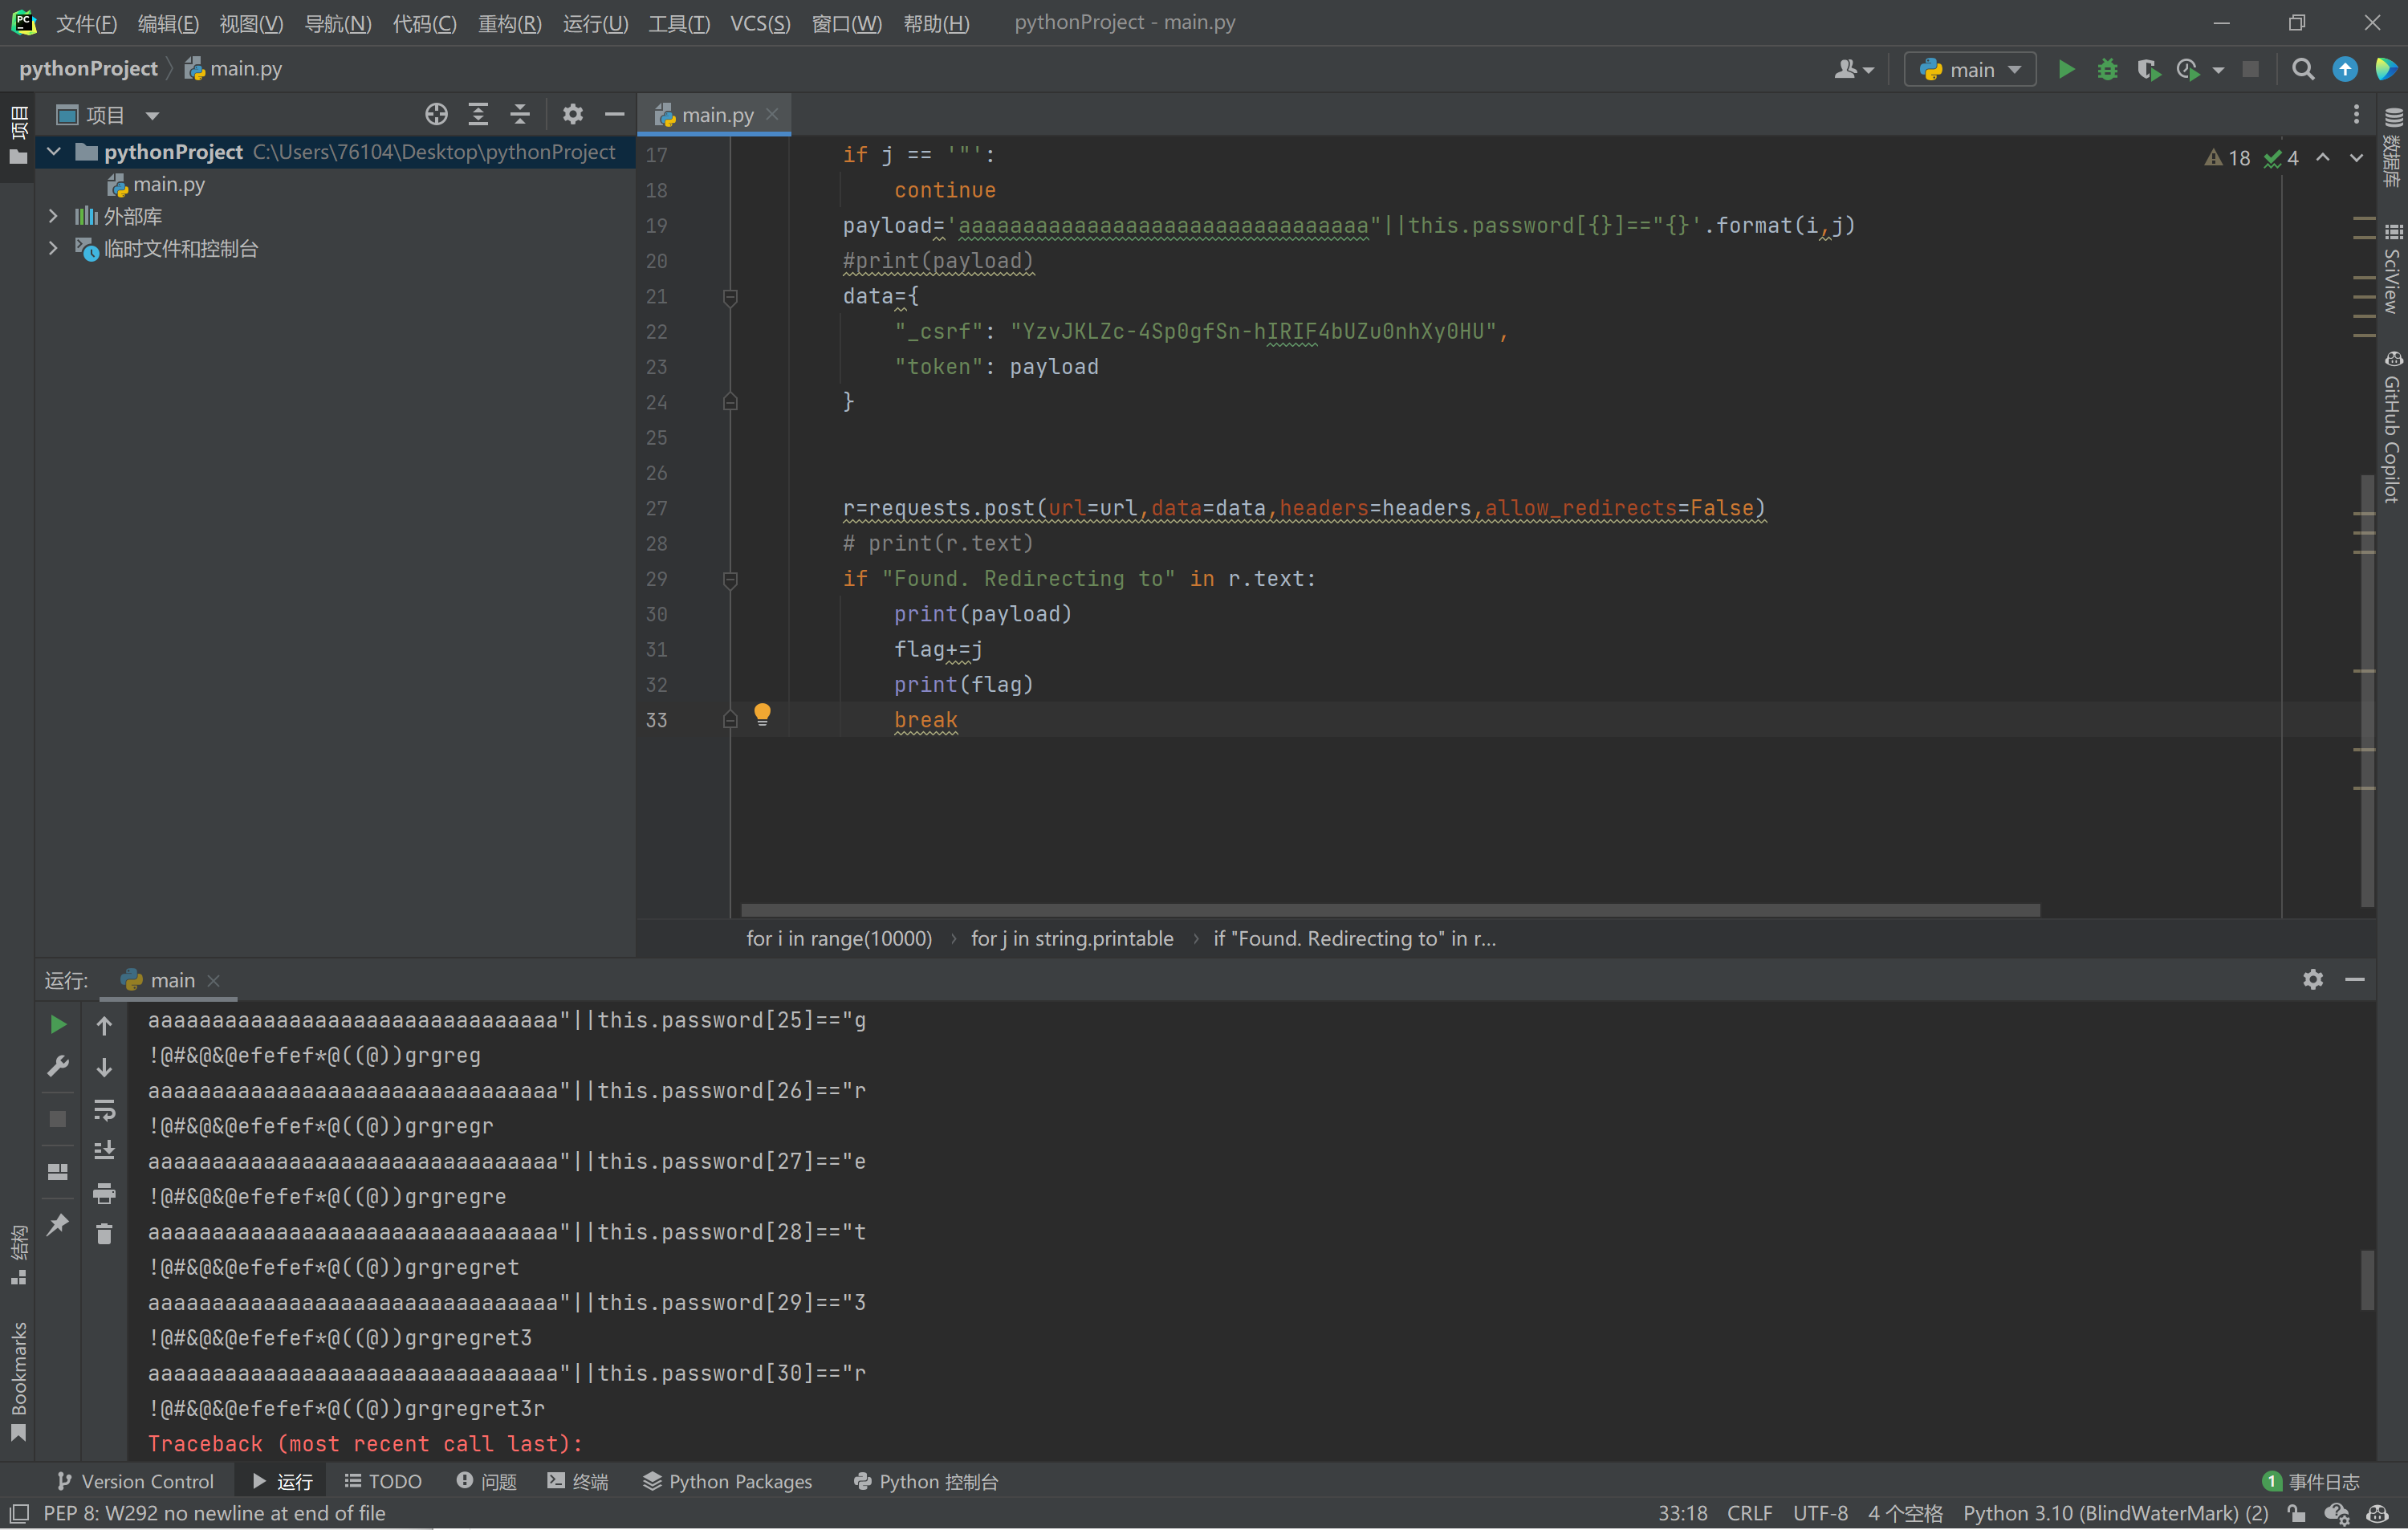Viewport: 2408px width, 1530px height.
Task: Click the 18 warnings inspection indicator
Action: click(2227, 158)
